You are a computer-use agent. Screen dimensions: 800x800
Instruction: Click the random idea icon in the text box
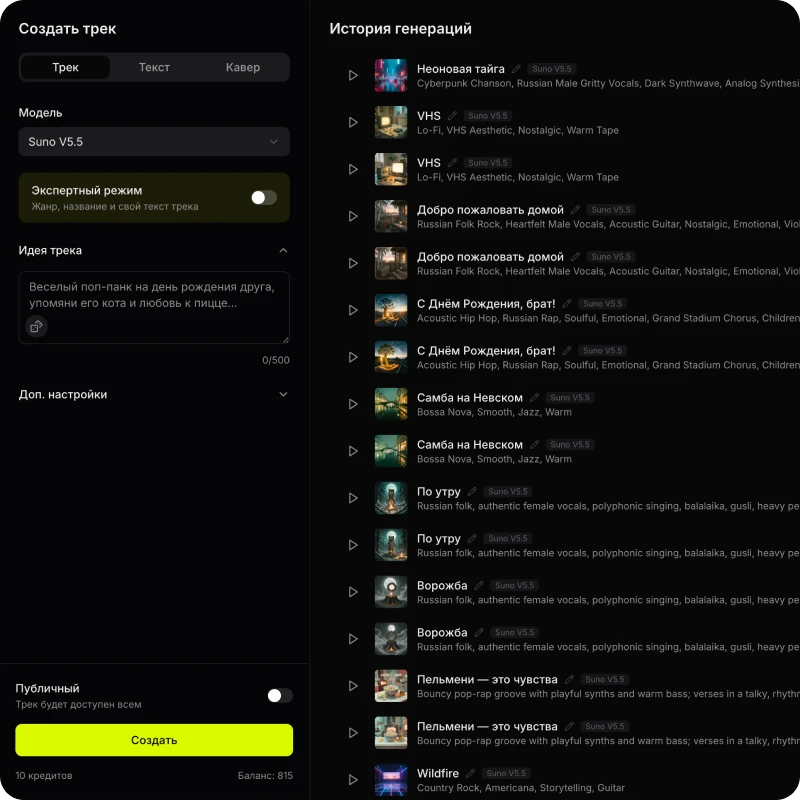point(36,326)
